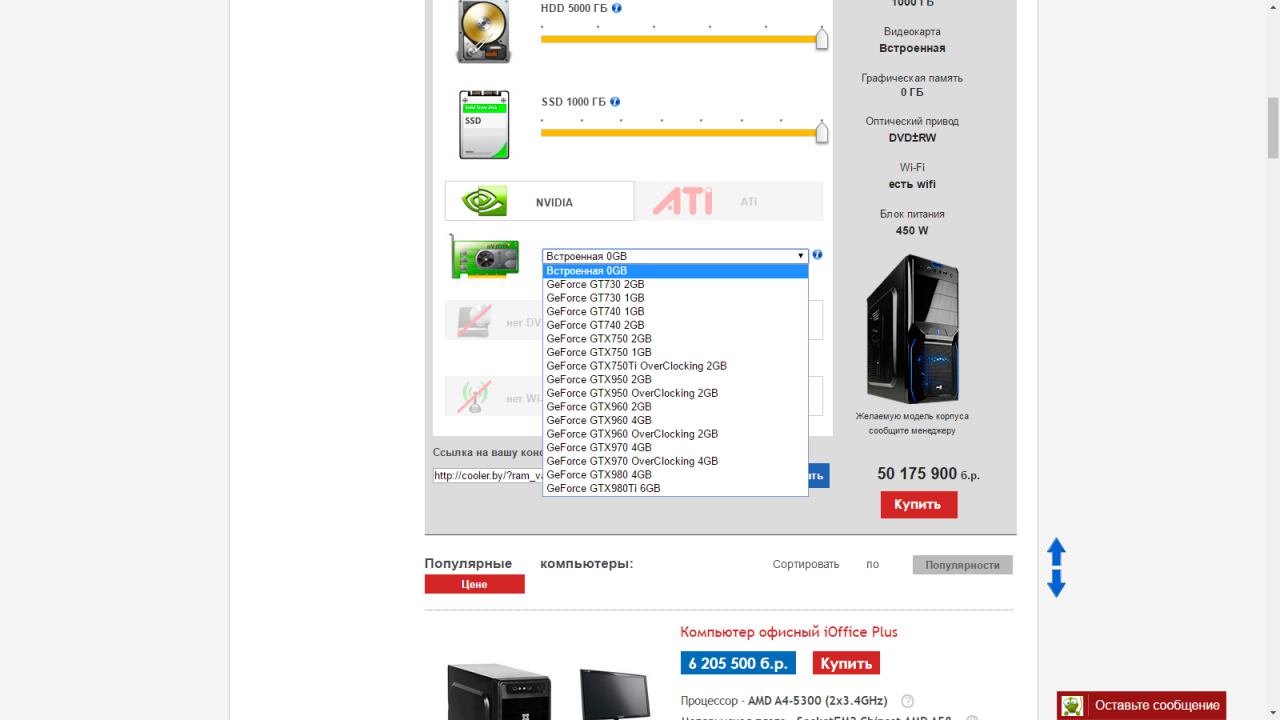Select GeForce GTX950 2GB option
Screen dimensions: 1280x720
(675, 379)
